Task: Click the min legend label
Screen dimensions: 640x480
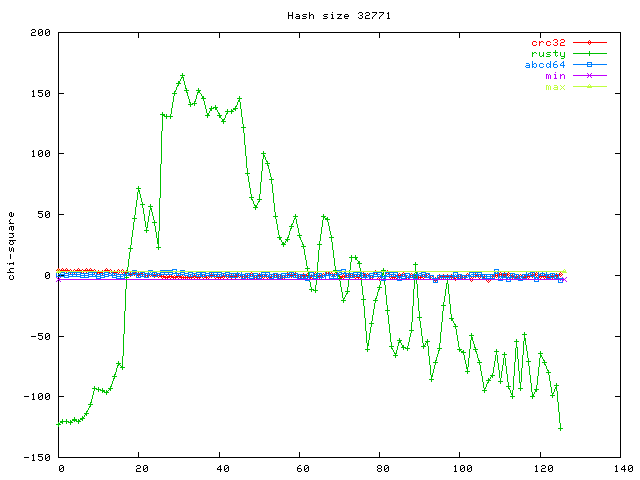Action: [555, 76]
